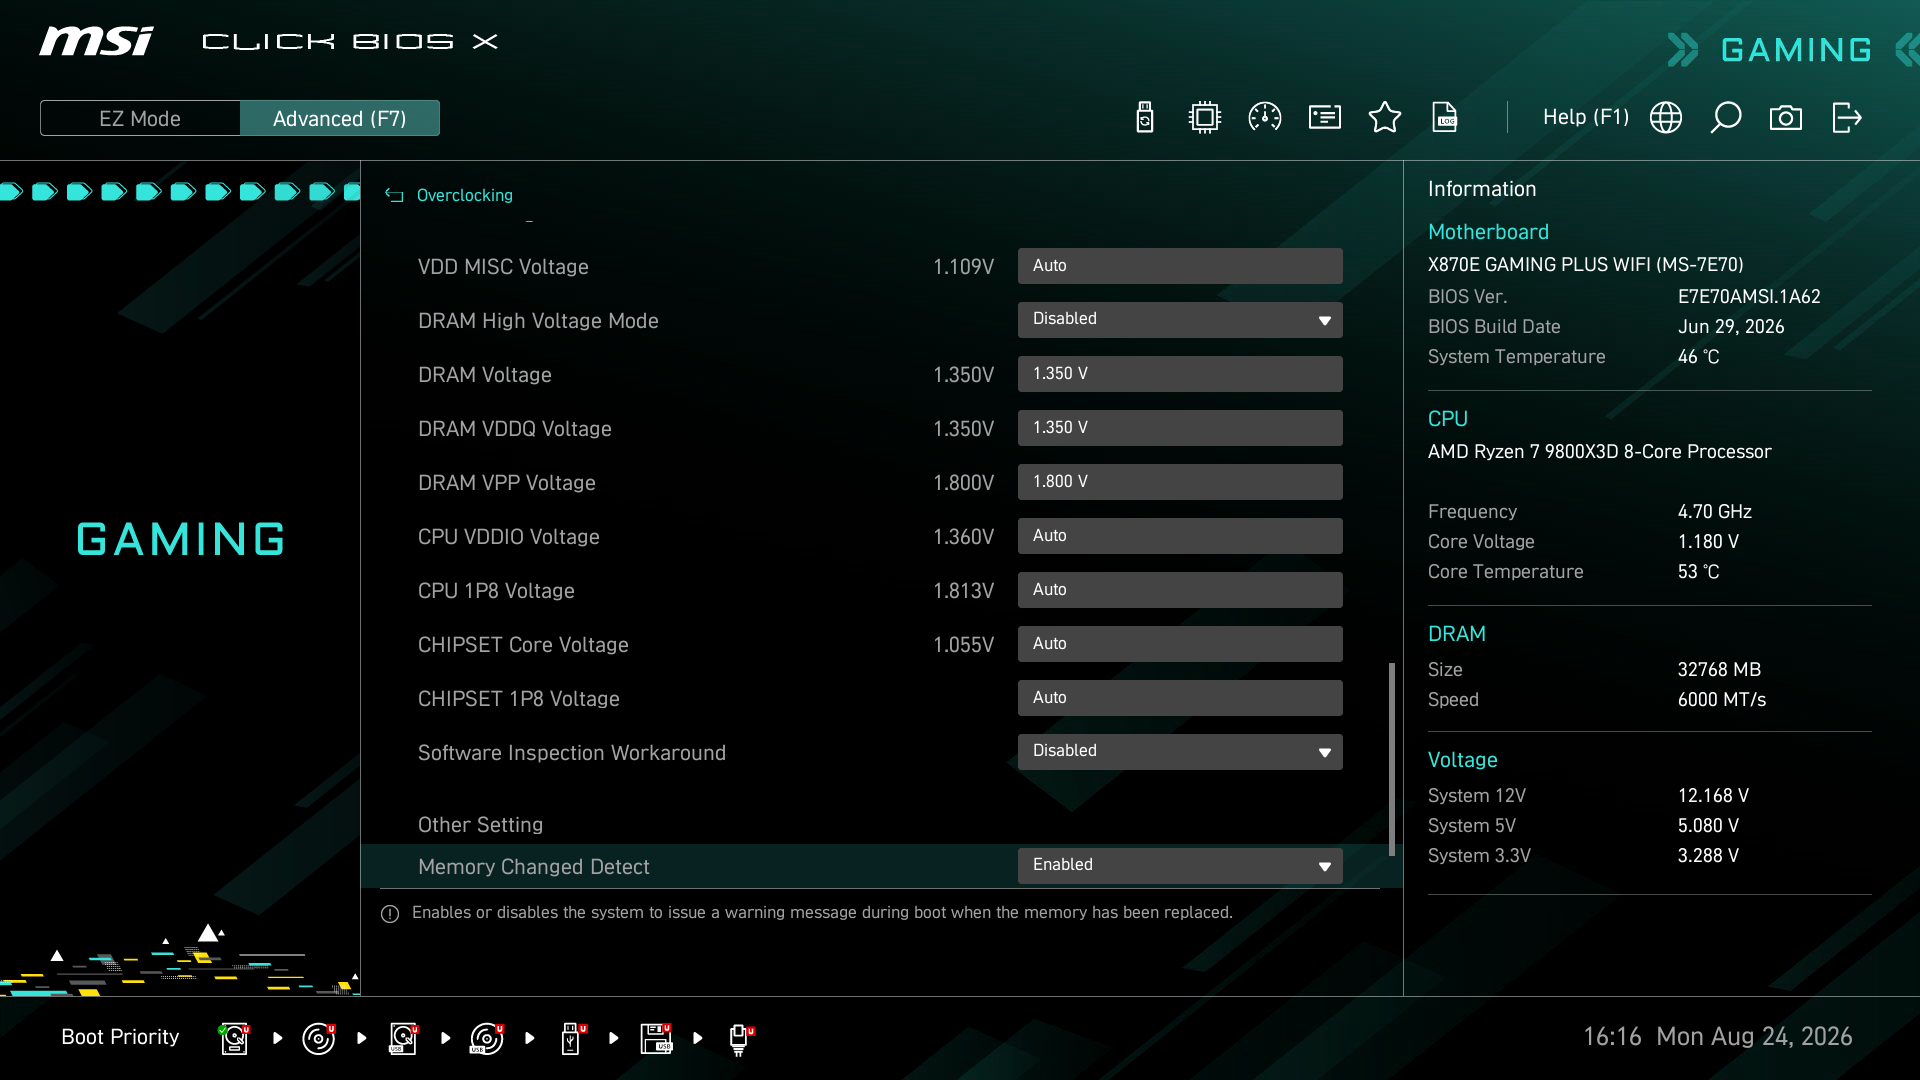Open the Software Inspection Workaround dropdown
This screenshot has width=1920, height=1080.
tap(1180, 752)
